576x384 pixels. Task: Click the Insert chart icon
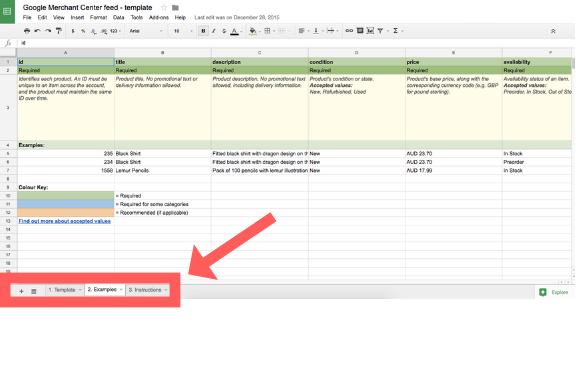(370, 31)
